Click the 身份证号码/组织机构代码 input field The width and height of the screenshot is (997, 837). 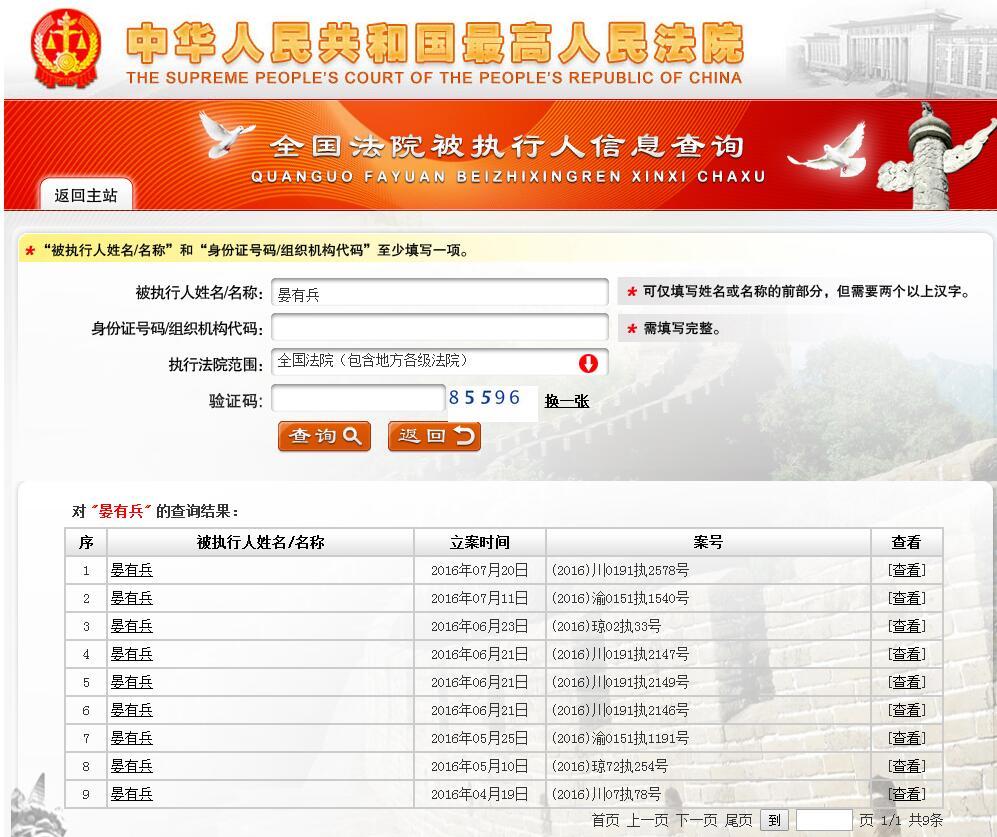click(439, 328)
